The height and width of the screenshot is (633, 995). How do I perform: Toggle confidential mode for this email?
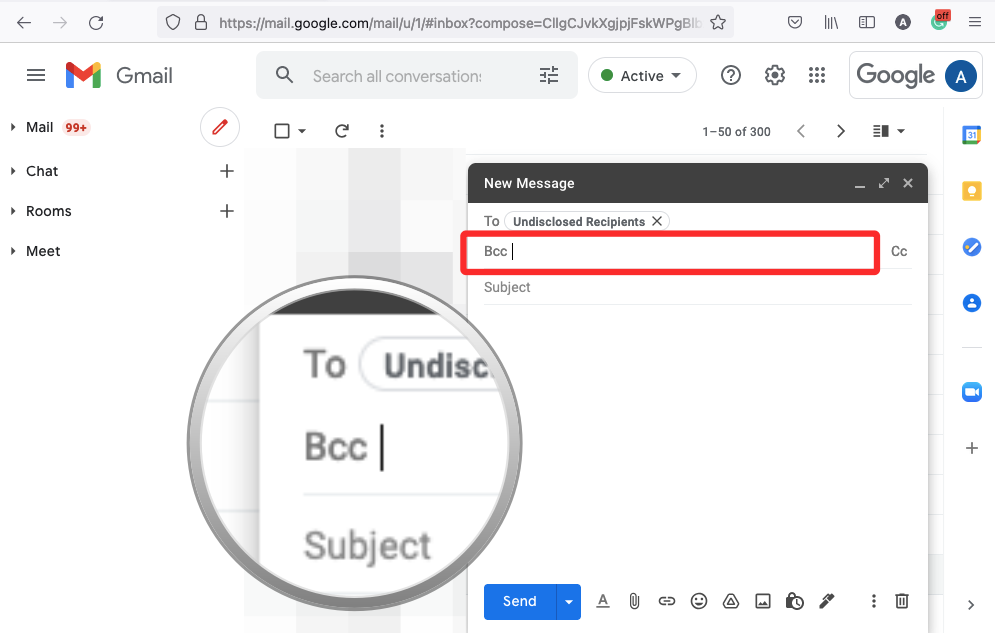(x=795, y=601)
